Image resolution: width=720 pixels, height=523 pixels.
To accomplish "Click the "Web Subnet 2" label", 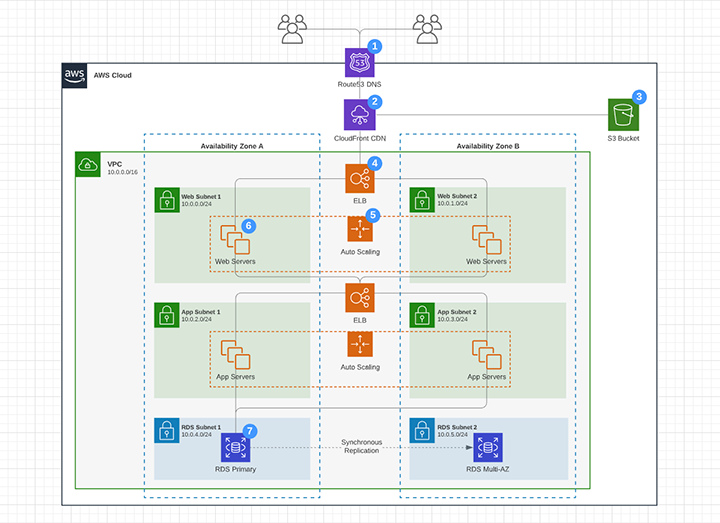I will pyautogui.click(x=457, y=196).
